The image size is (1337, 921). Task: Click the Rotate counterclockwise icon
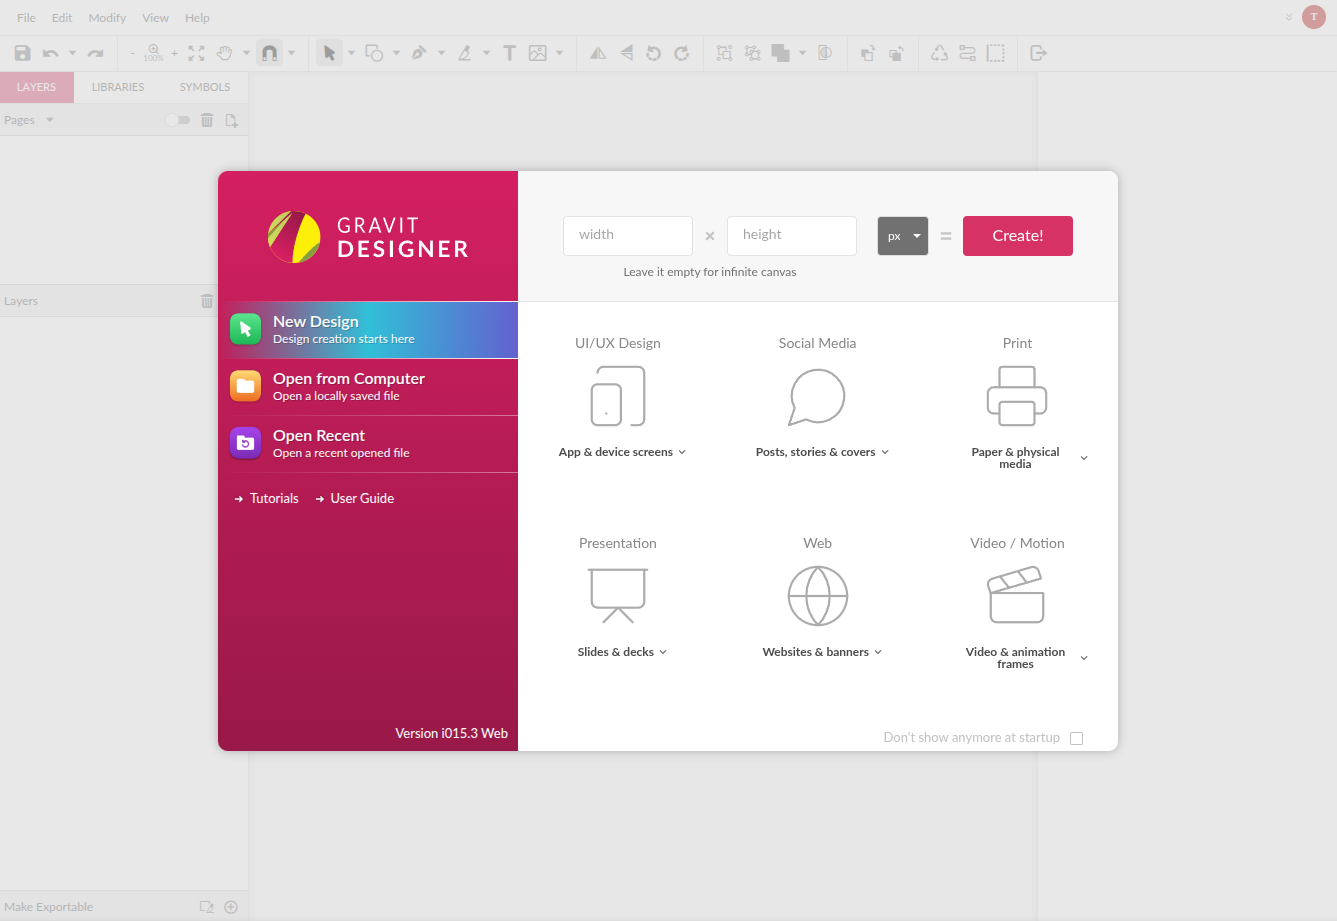pyautogui.click(x=654, y=53)
